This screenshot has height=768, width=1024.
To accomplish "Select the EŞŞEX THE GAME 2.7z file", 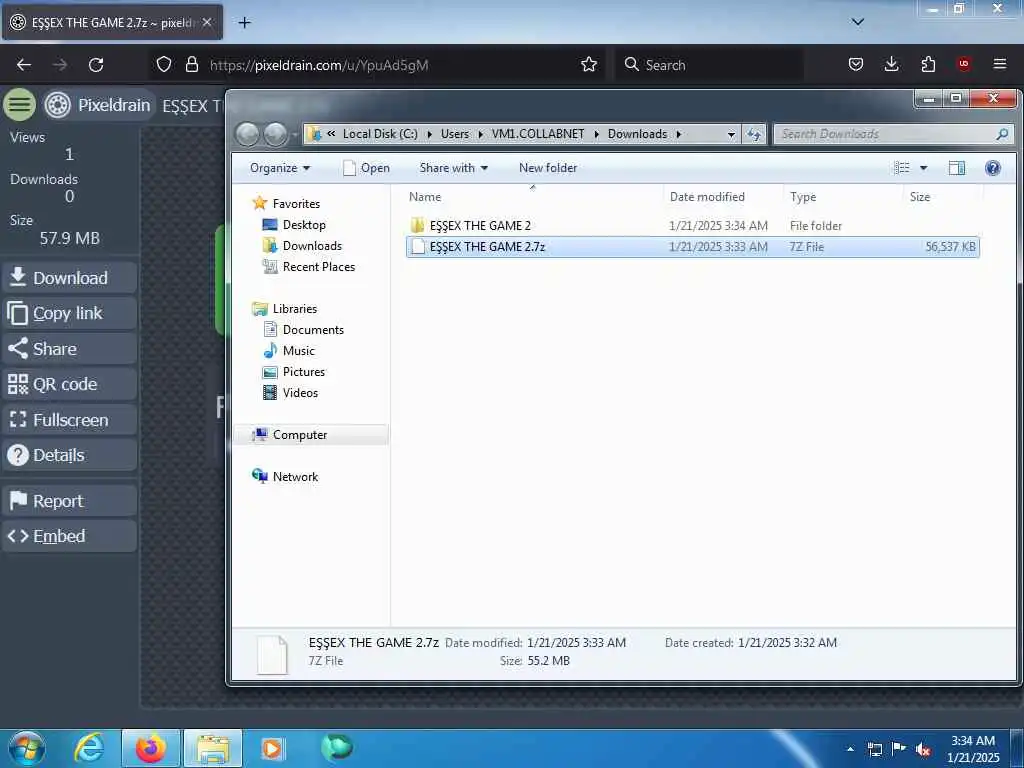I will [692, 247].
